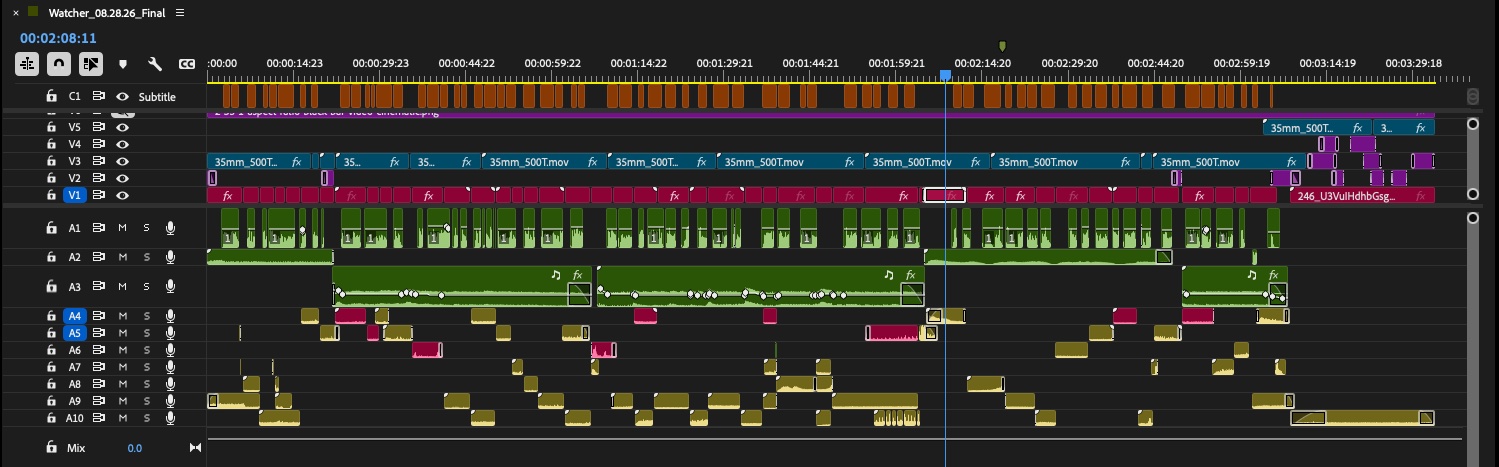Viewport: 1499px width, 467px height.
Task: Toggle lock on track V3
Action: [51, 161]
